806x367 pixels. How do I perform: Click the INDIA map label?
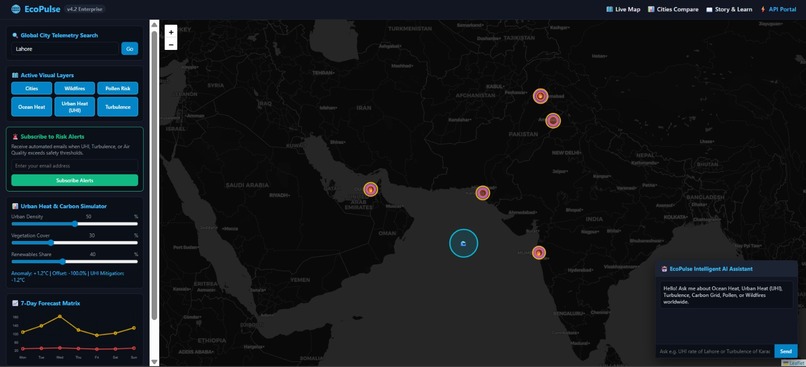[x=594, y=219]
